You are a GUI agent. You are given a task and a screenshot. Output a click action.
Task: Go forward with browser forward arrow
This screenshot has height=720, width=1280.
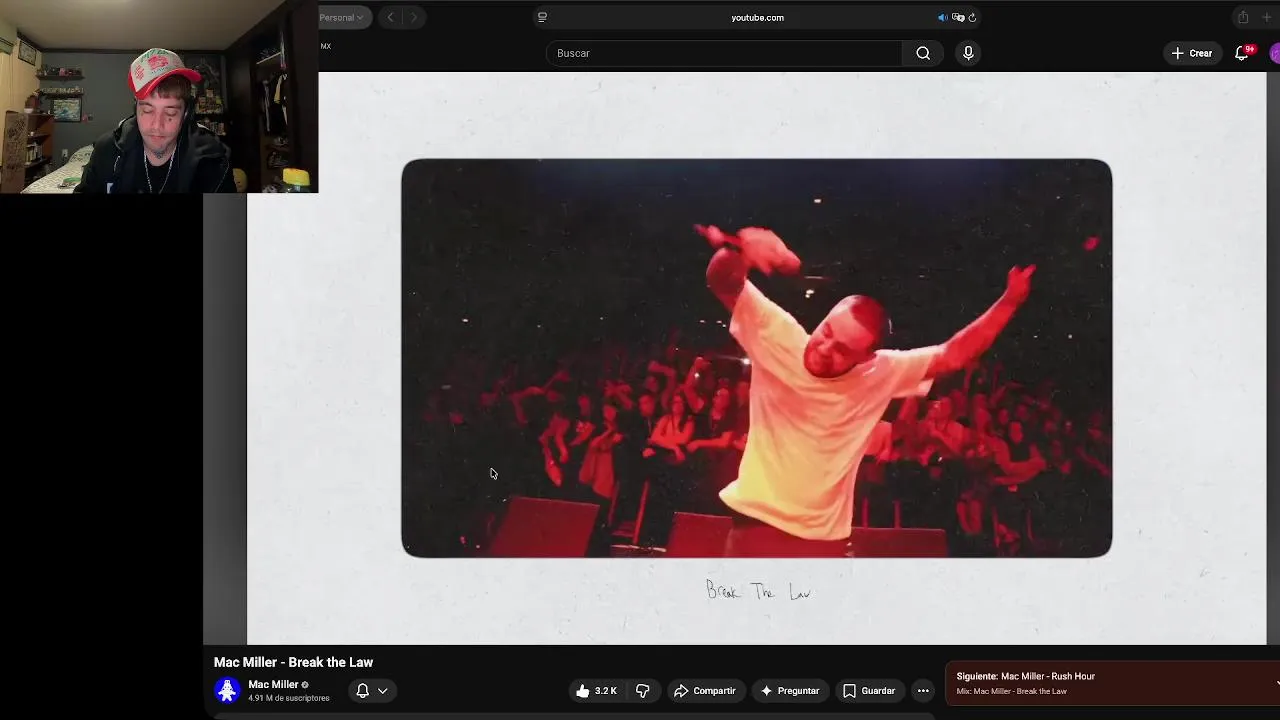click(x=413, y=17)
